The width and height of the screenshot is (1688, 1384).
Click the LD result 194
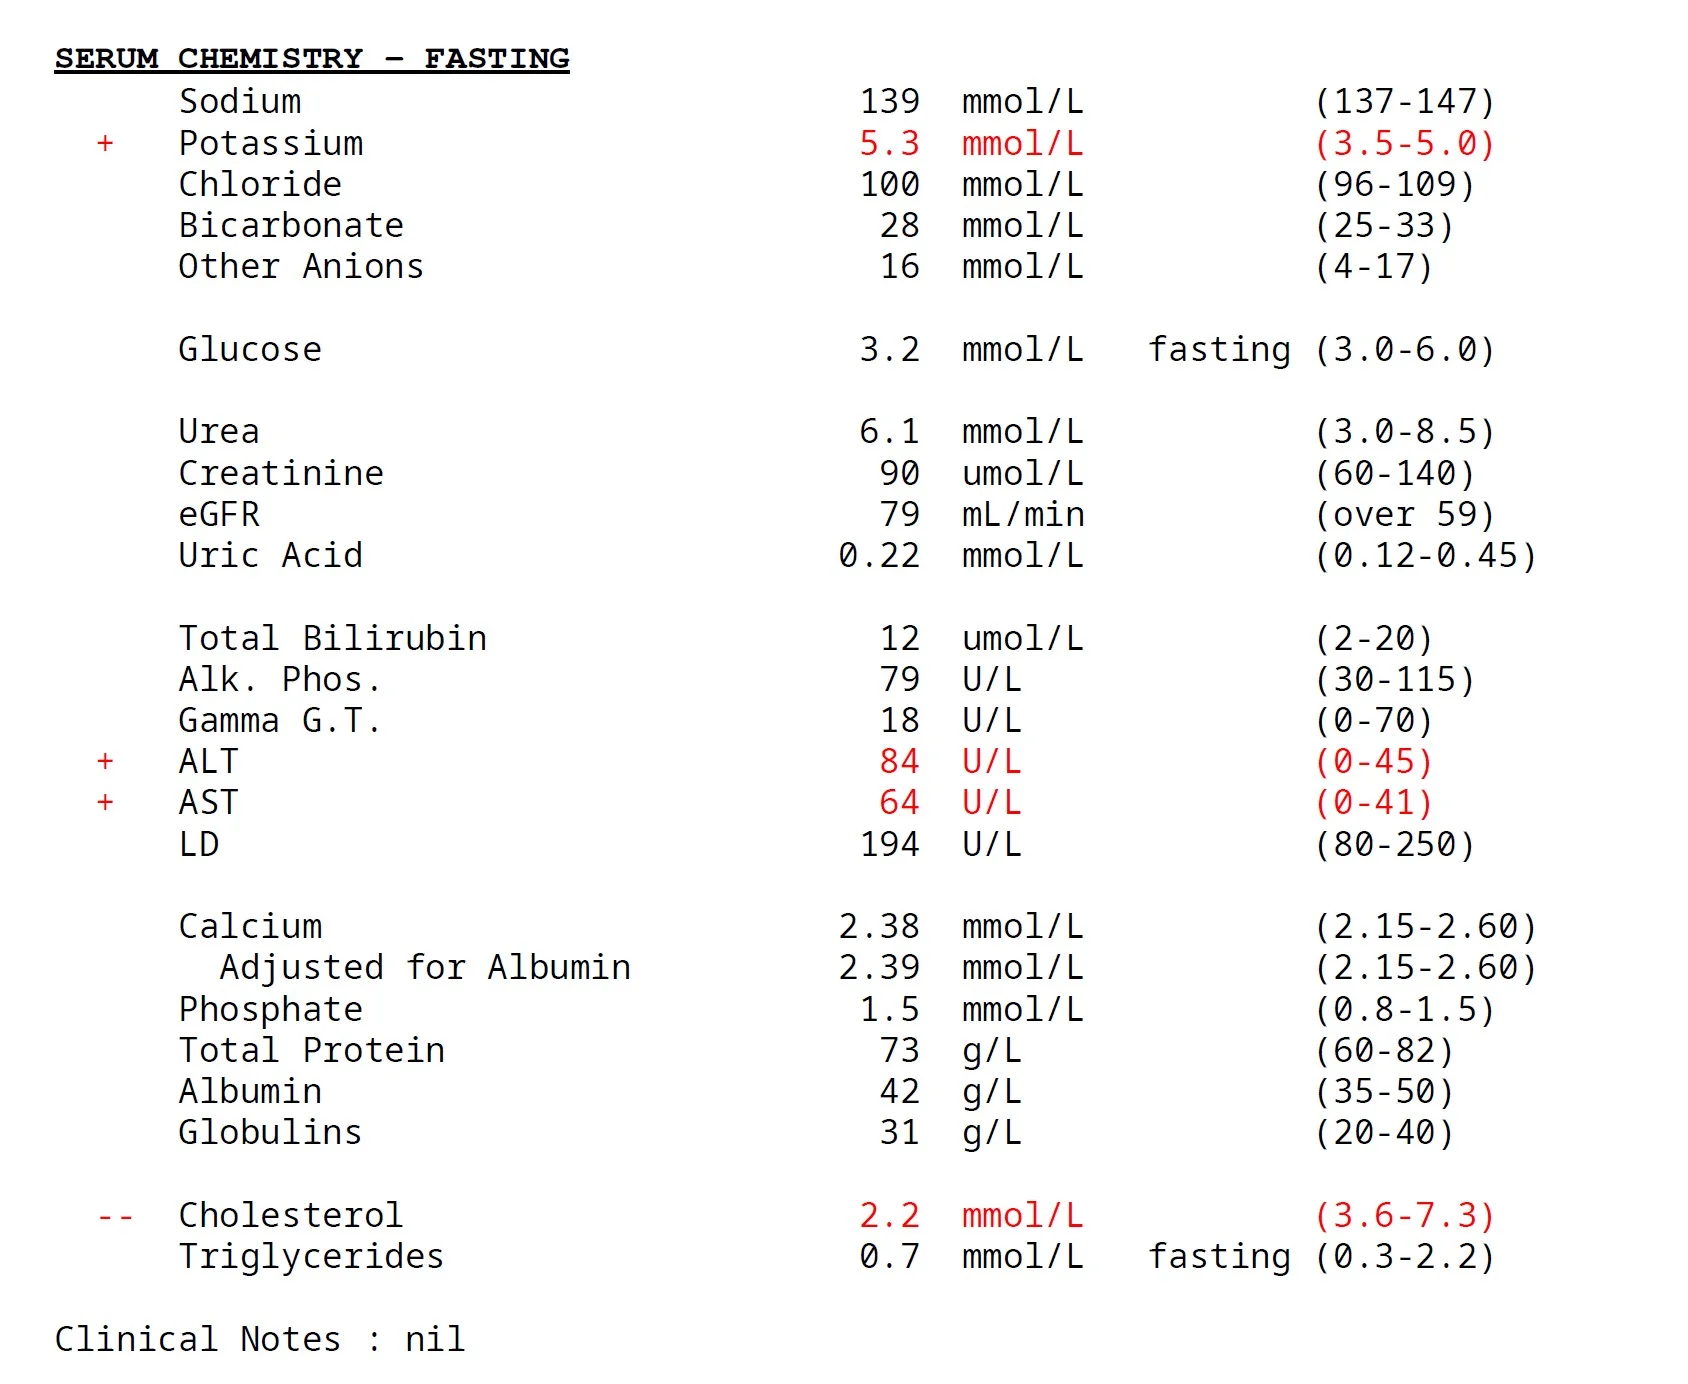(889, 845)
